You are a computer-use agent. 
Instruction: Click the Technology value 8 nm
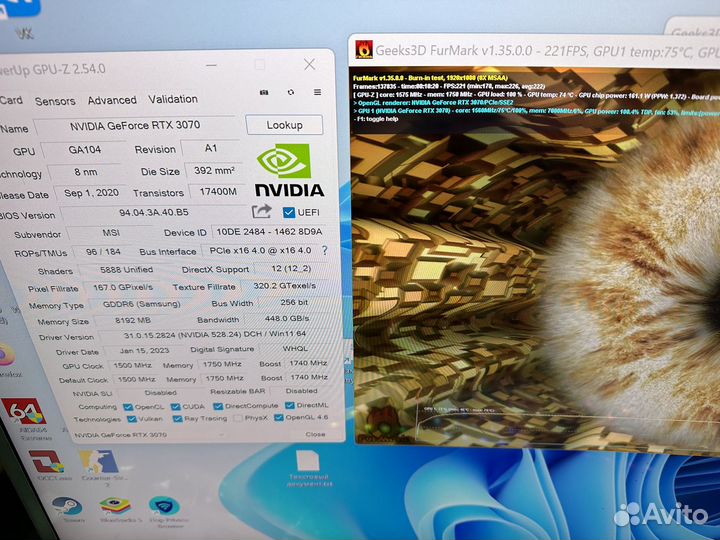[85, 172]
